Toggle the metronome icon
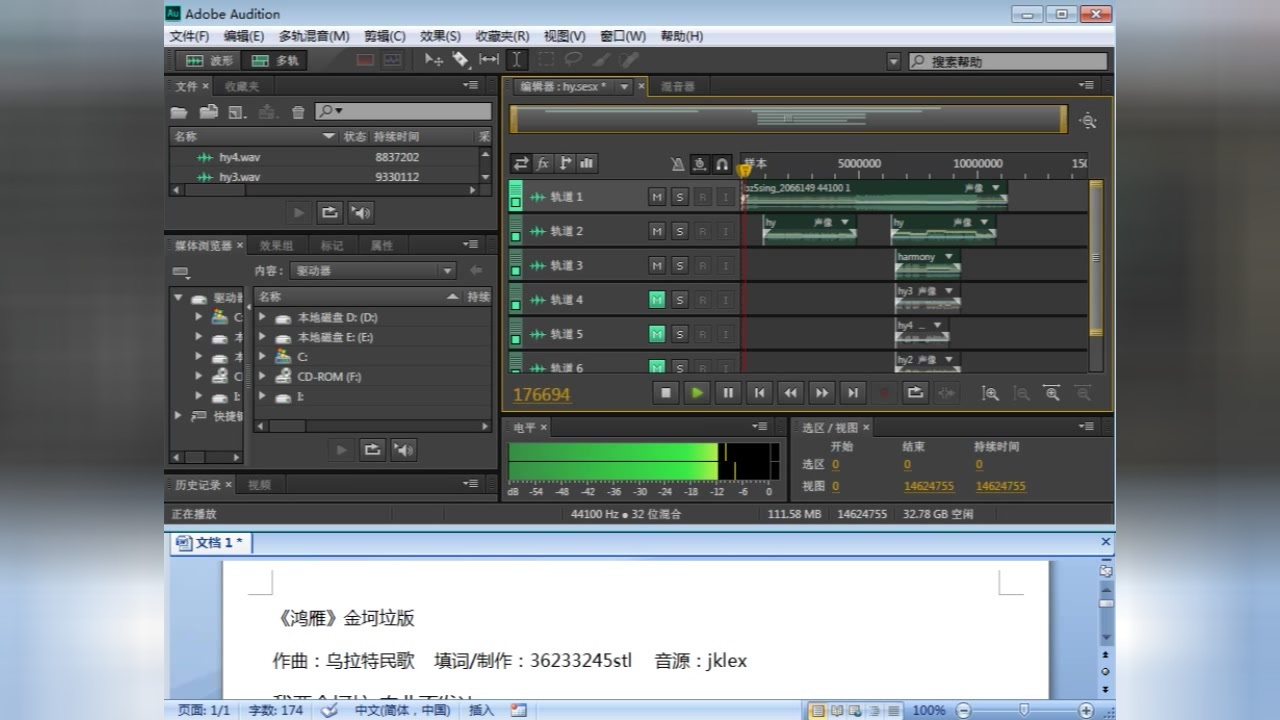The image size is (1280, 720). point(677,164)
